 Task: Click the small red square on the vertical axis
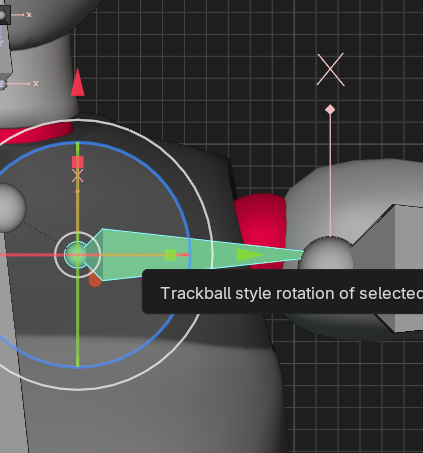pos(78,162)
